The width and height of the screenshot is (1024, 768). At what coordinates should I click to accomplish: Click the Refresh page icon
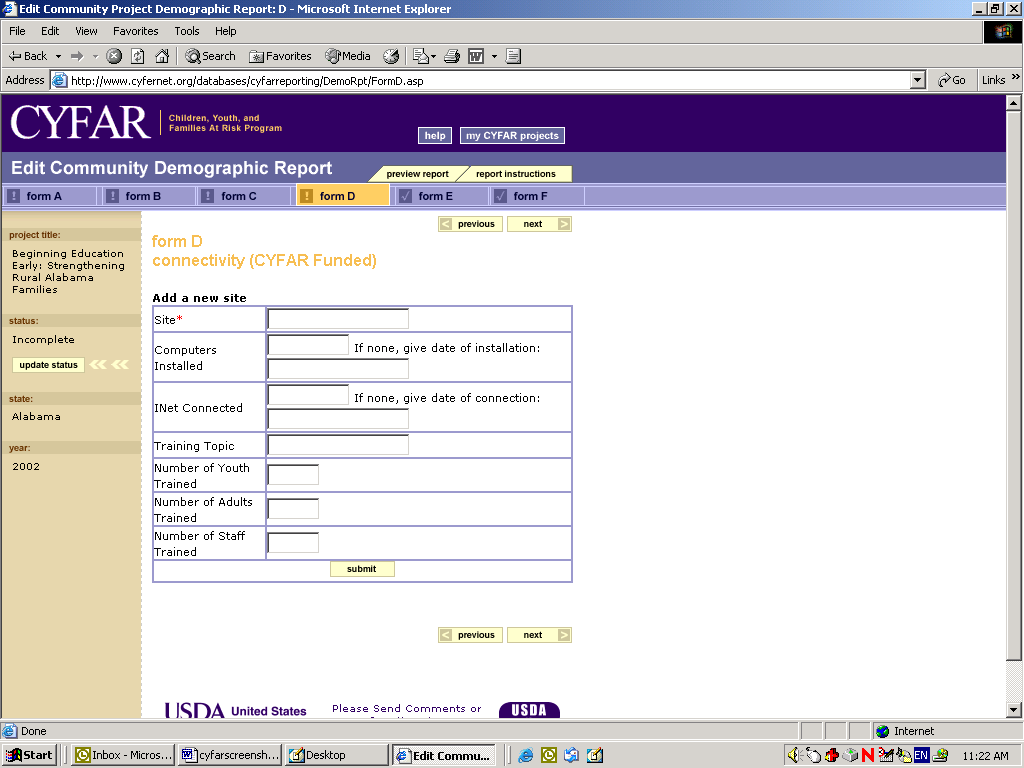tap(138, 56)
